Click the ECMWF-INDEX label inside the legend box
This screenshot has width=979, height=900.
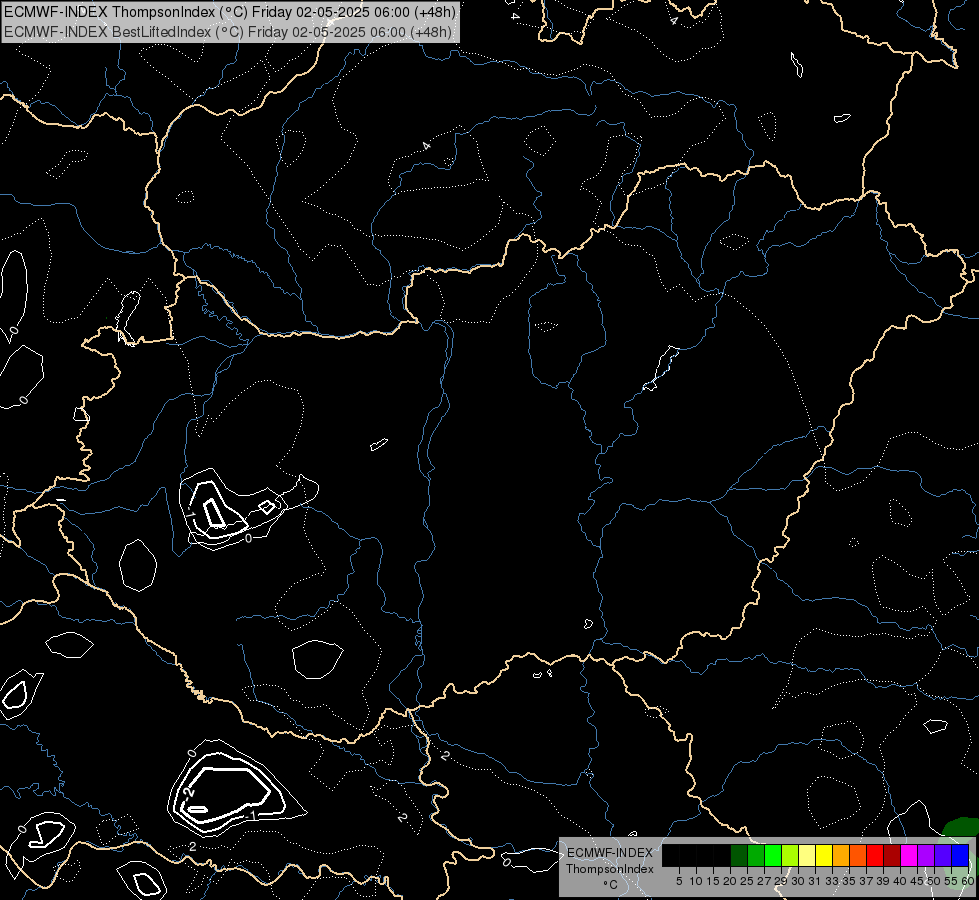pos(610,853)
